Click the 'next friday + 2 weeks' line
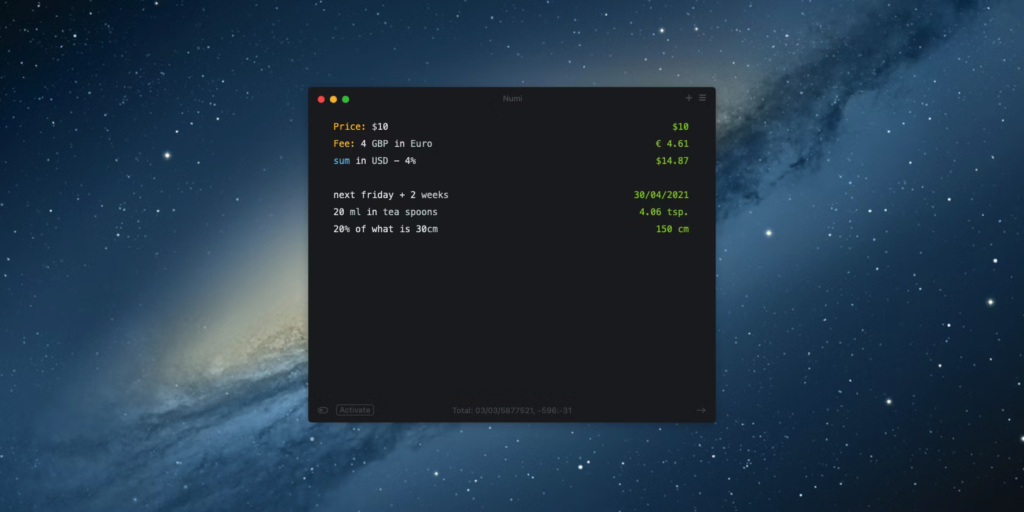 point(391,195)
